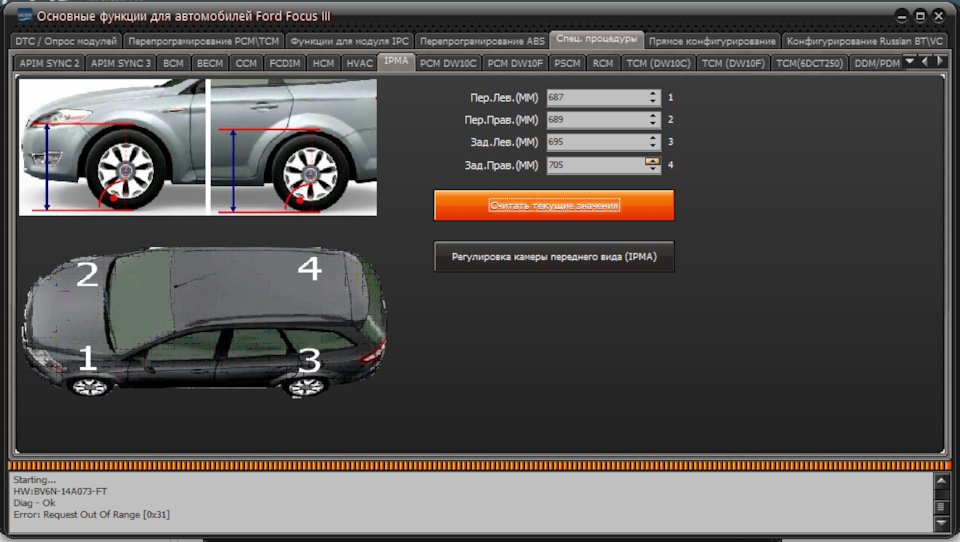Increase Зад.Лев.(мм) with up arrow
Viewport: 960px width, 542px height.
pyautogui.click(x=653, y=138)
